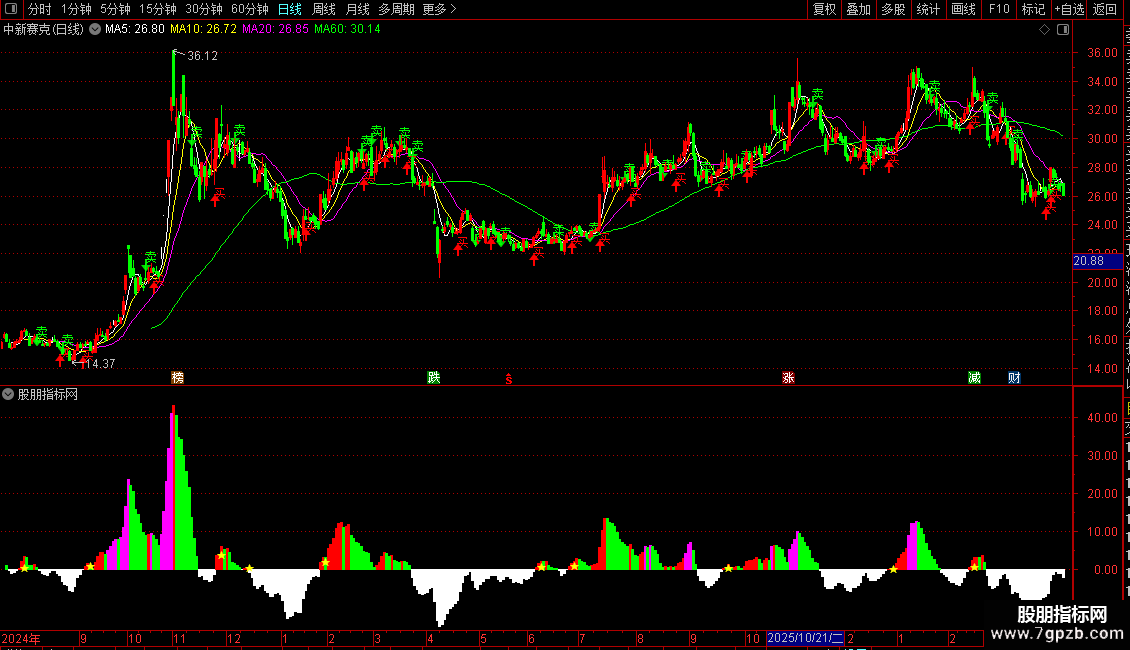Click the green 跌 event marker
This screenshot has height=650, width=1130.
(x=434, y=378)
